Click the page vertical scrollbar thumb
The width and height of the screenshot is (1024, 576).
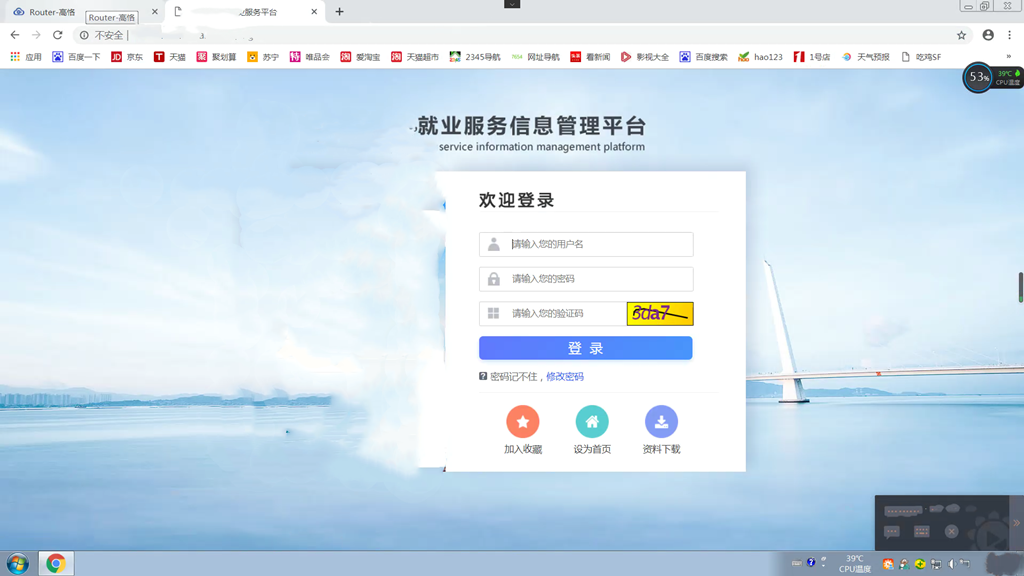[1020, 287]
